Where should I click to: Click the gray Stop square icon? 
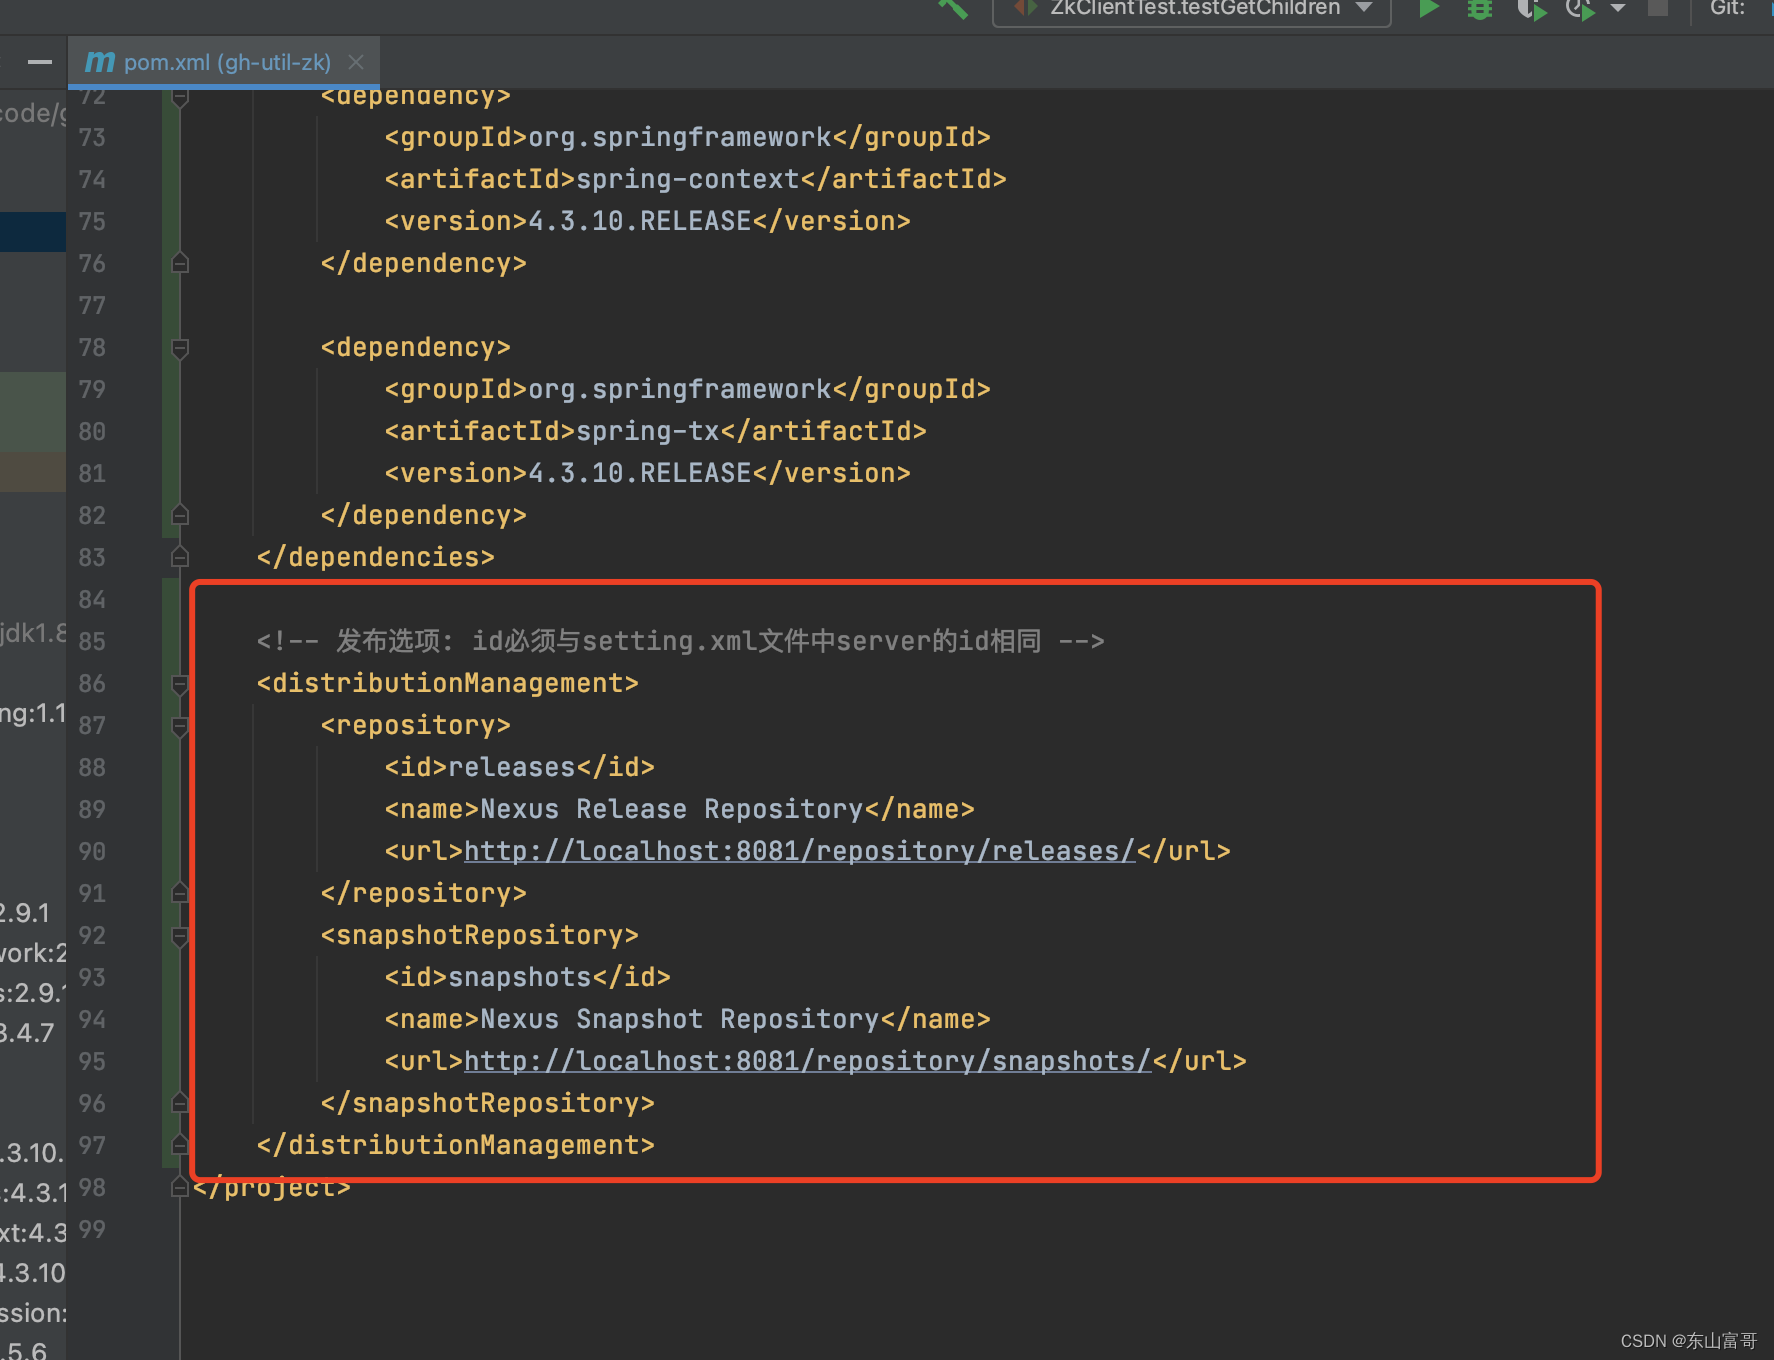point(1658,7)
